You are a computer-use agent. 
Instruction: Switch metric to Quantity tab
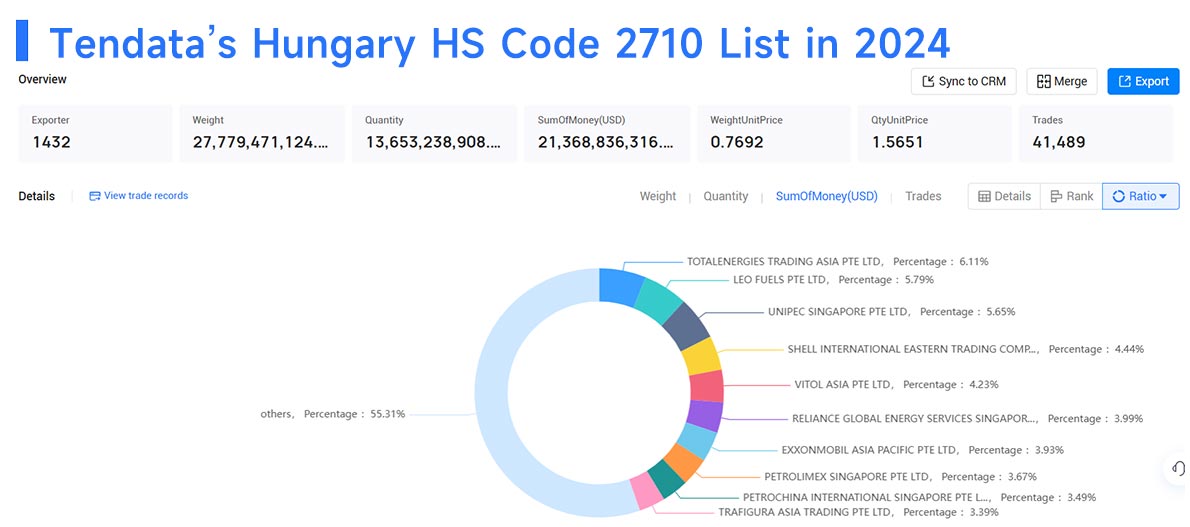[x=726, y=196]
